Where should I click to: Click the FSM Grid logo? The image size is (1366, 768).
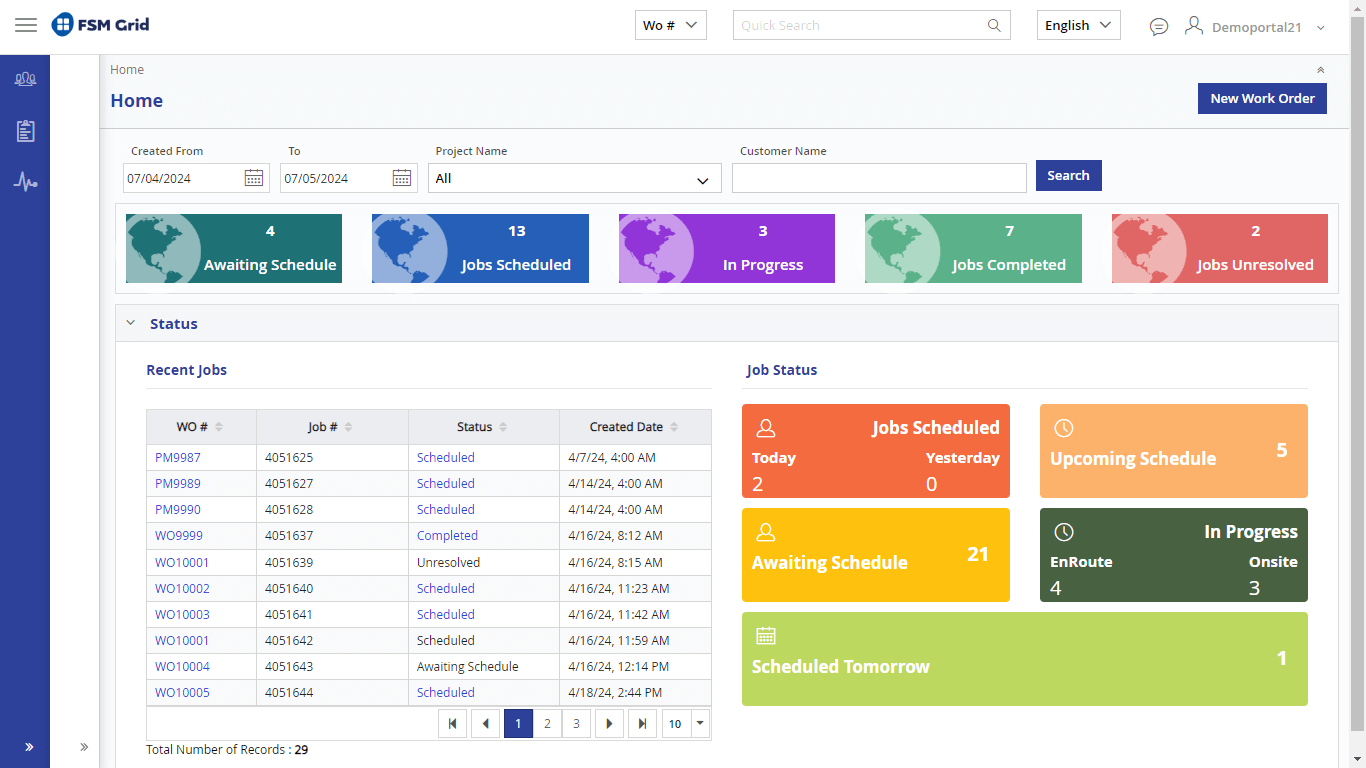tap(101, 25)
